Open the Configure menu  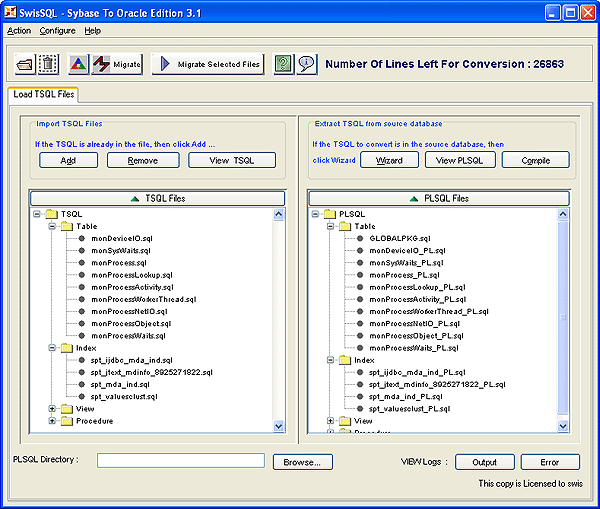coord(57,31)
